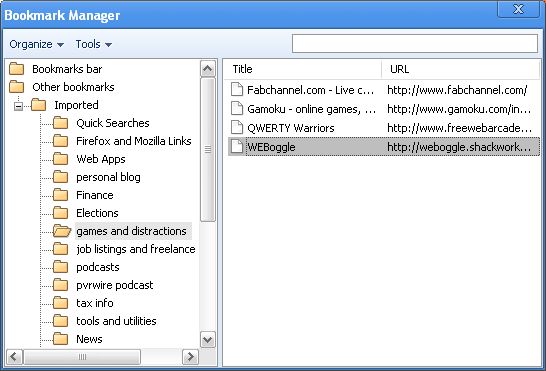The image size is (546, 371).
Task: Click the horizontal scroll right arrow
Action: [x=190, y=357]
